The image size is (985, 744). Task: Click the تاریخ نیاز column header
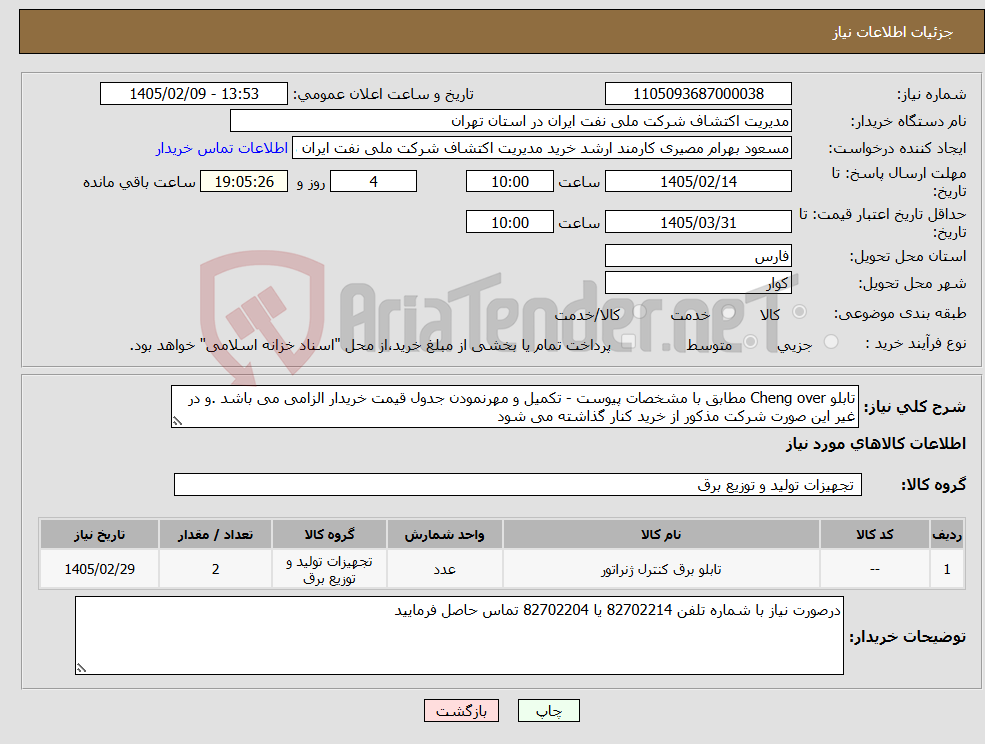click(x=99, y=534)
